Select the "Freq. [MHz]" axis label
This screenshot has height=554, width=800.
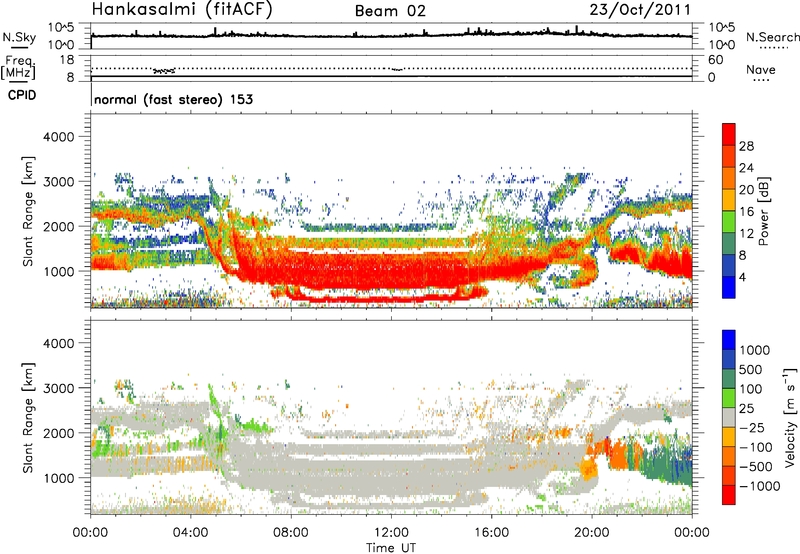click(x=18, y=68)
